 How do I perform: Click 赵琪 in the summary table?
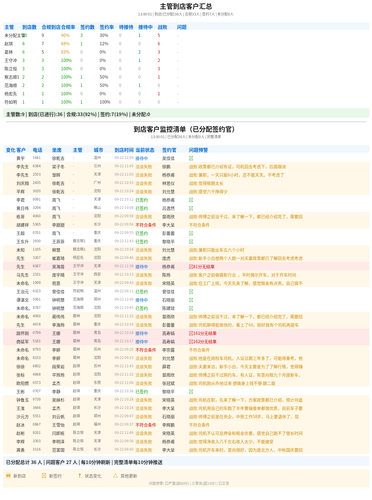point(9,44)
